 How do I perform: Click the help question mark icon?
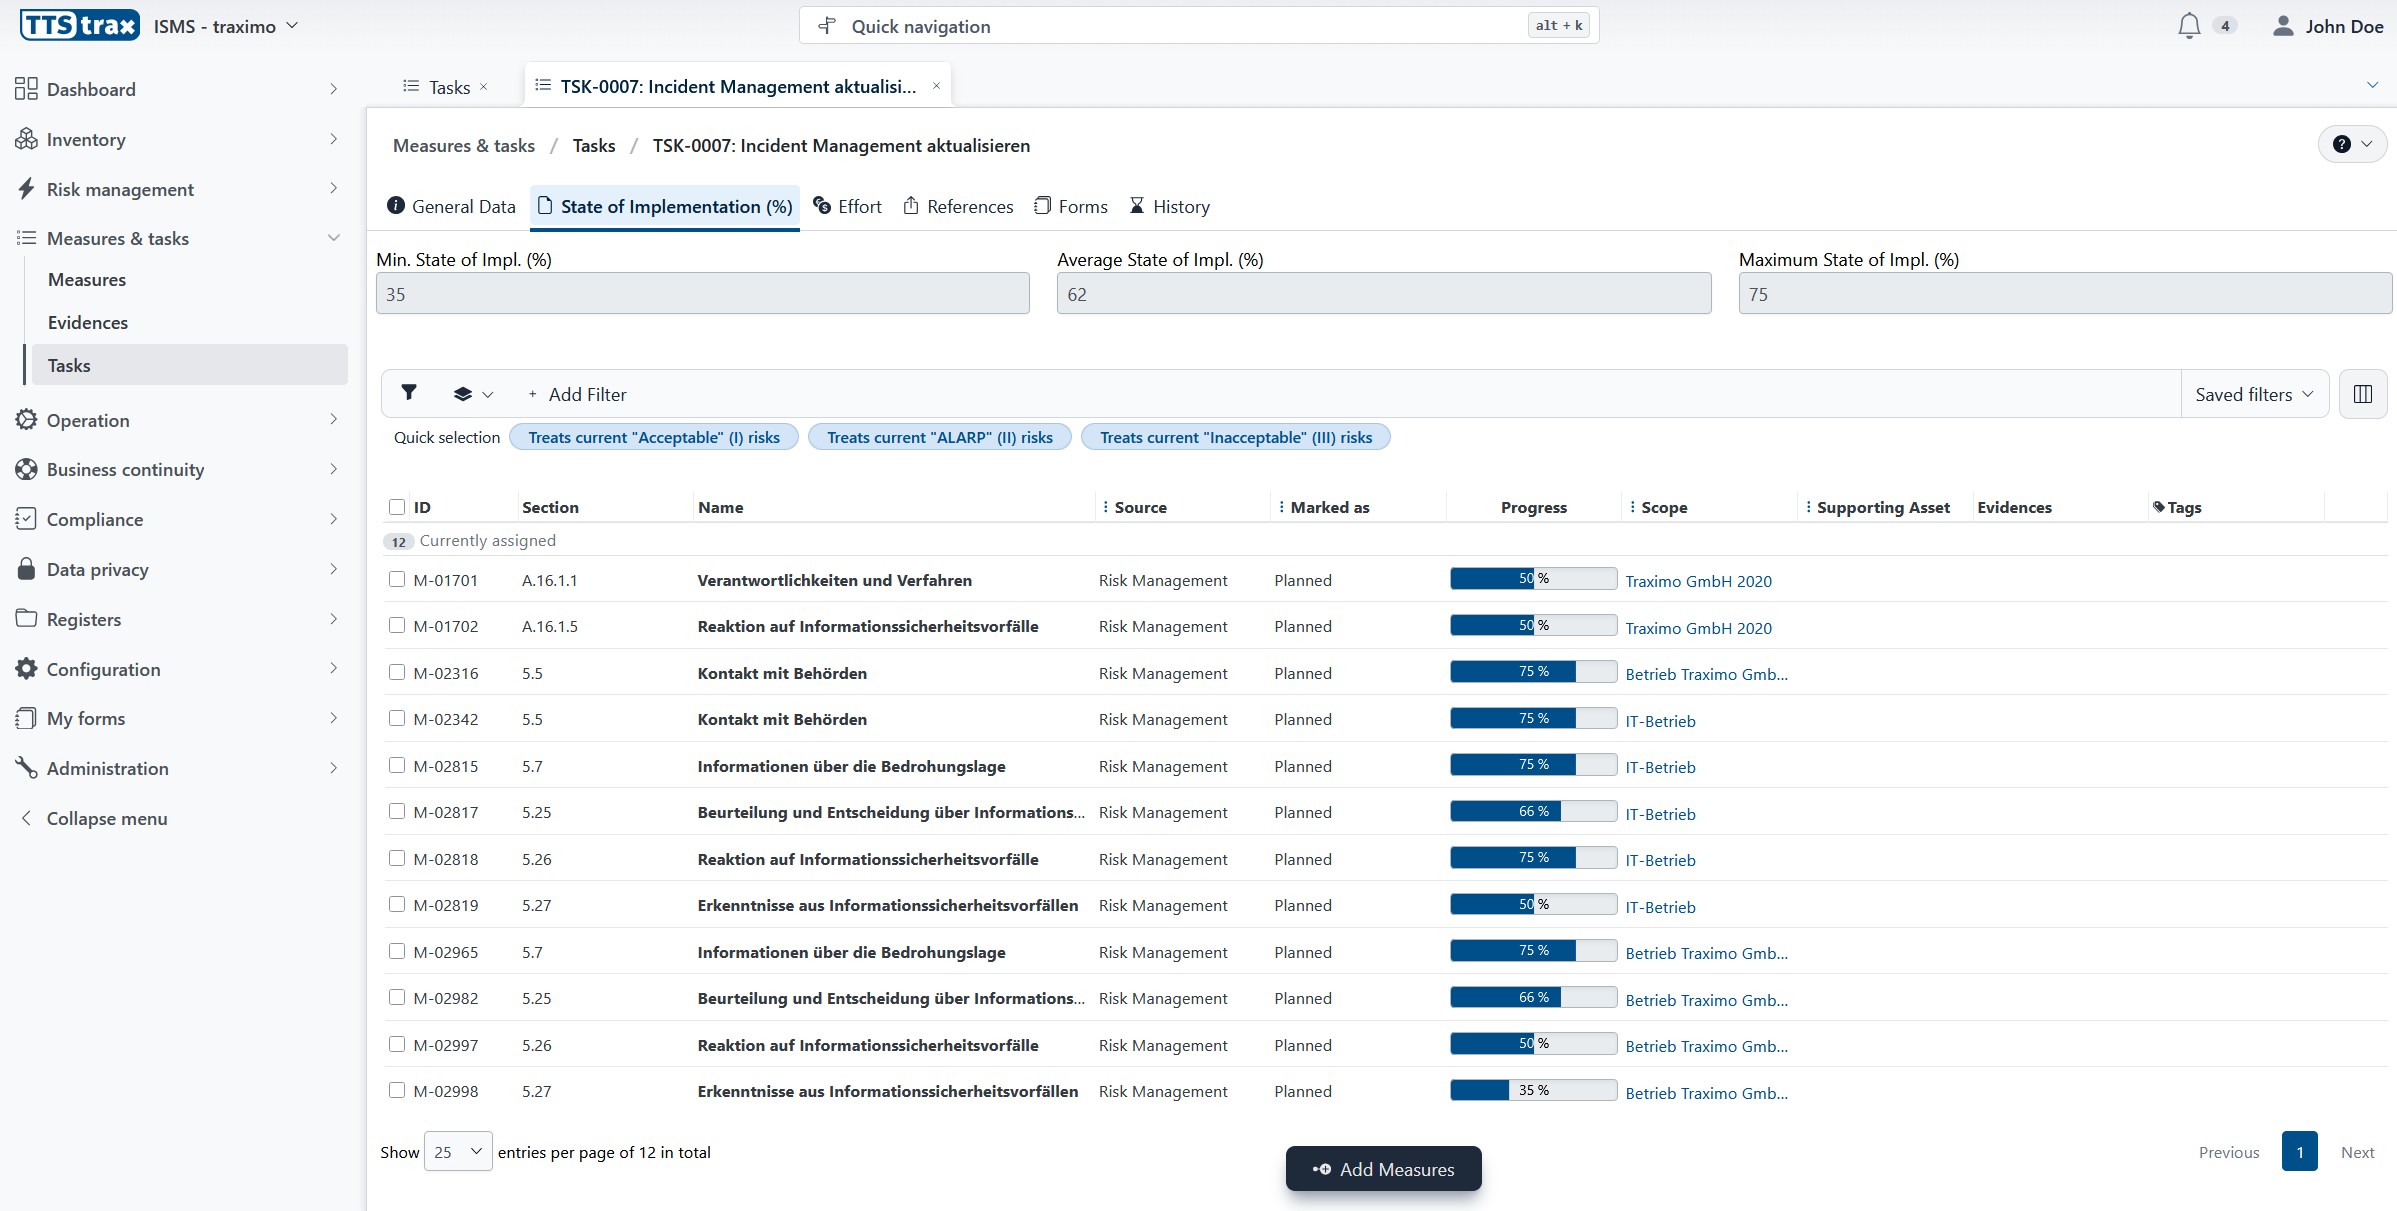(2342, 144)
